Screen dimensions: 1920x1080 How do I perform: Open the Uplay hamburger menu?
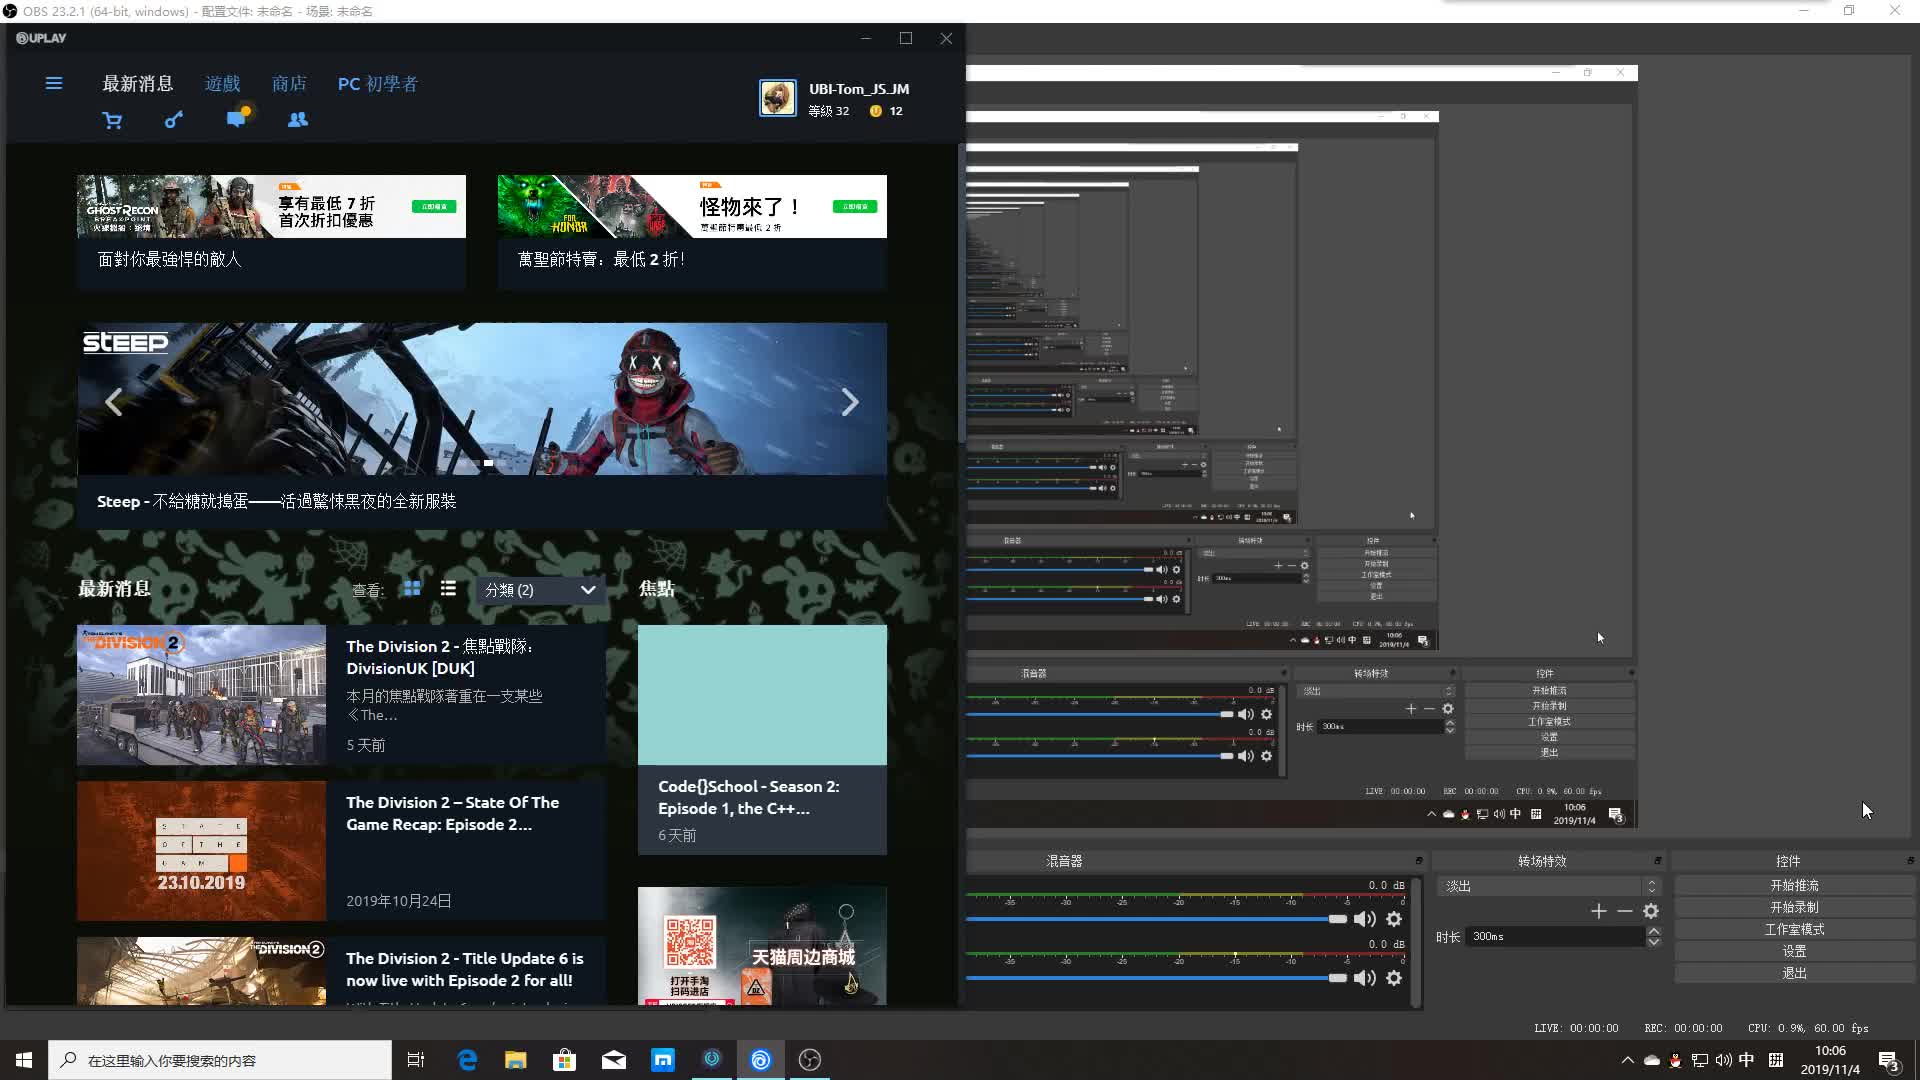pos(54,84)
